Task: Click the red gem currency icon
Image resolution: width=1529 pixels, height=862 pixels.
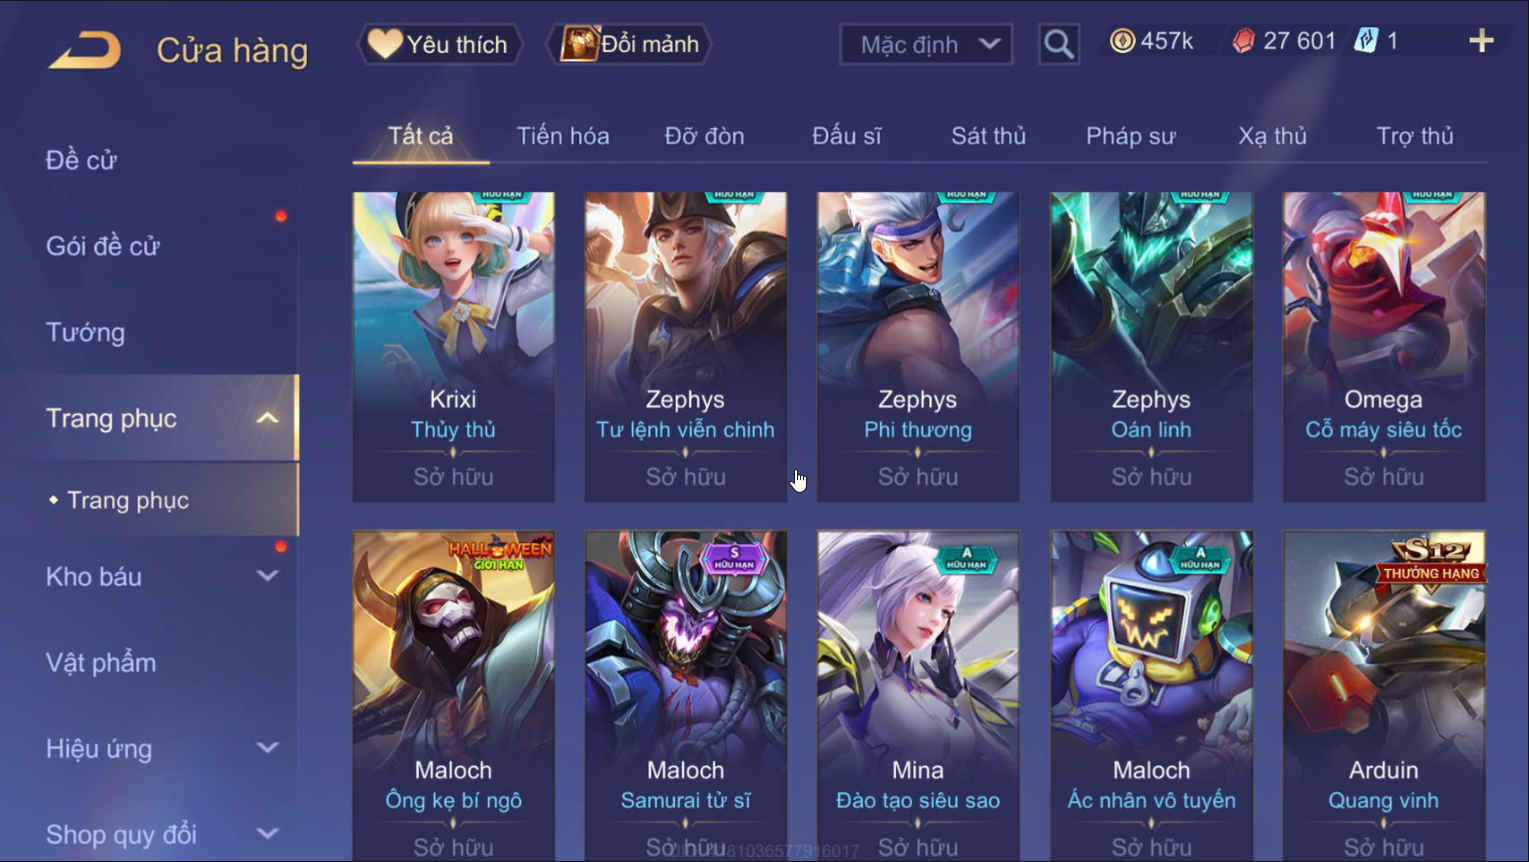Action: coord(1243,41)
